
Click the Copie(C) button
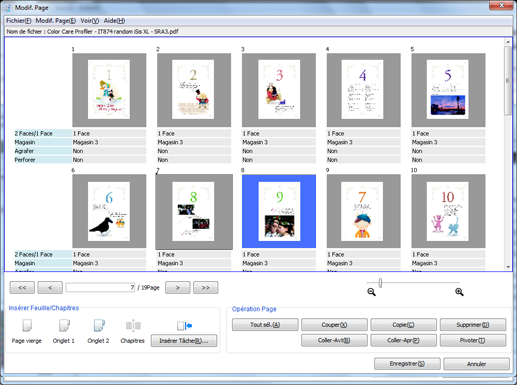(x=403, y=325)
